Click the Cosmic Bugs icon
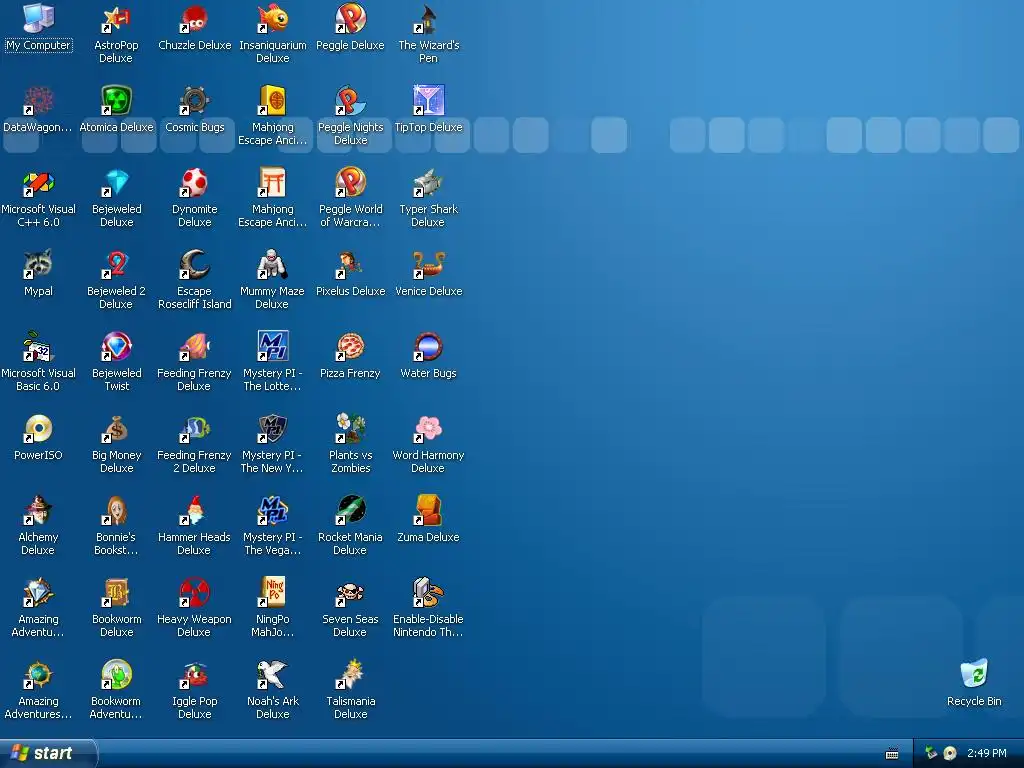 pos(194,101)
